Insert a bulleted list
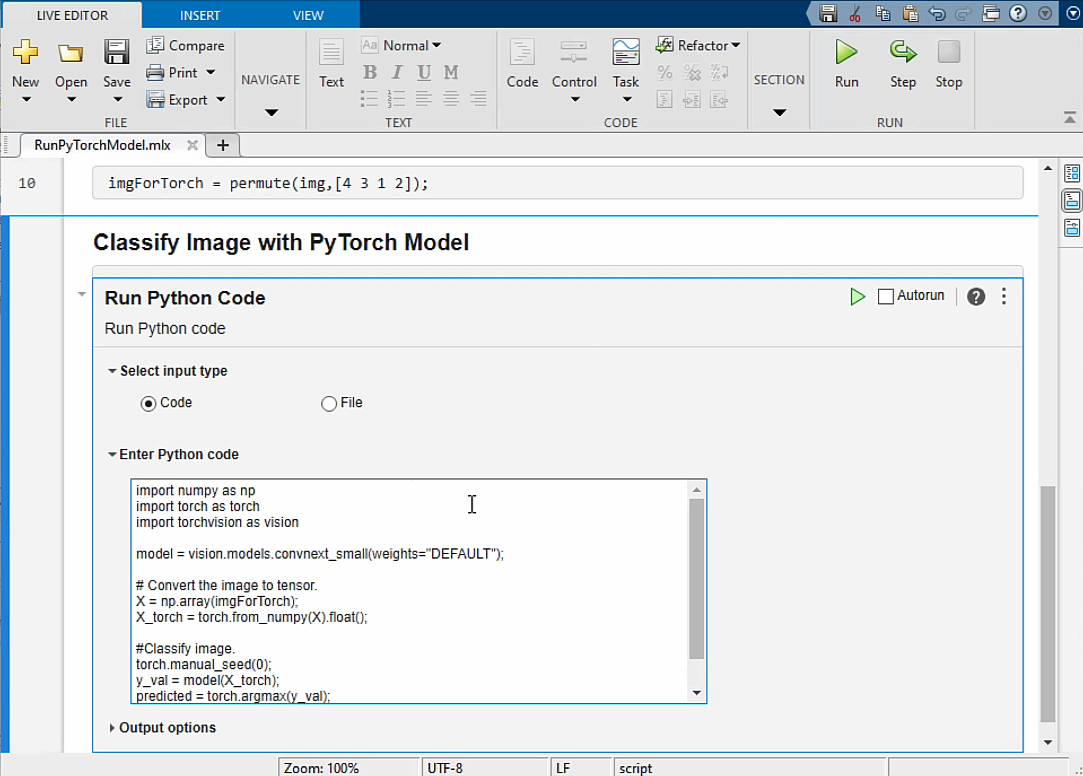The image size is (1083, 776). coord(370,99)
